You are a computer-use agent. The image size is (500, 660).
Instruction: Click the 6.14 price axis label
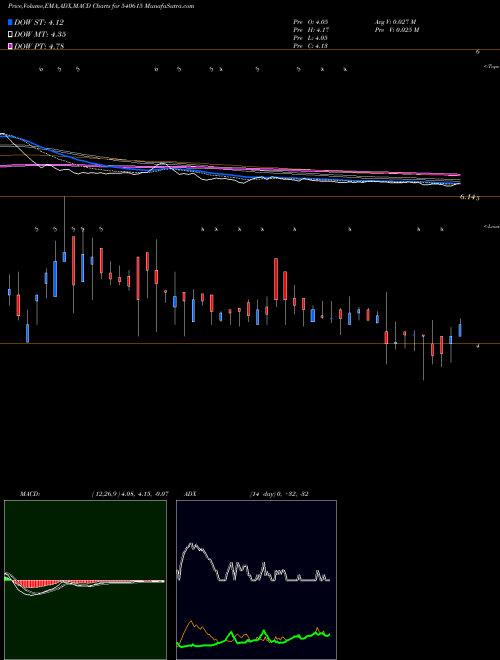coord(470,197)
